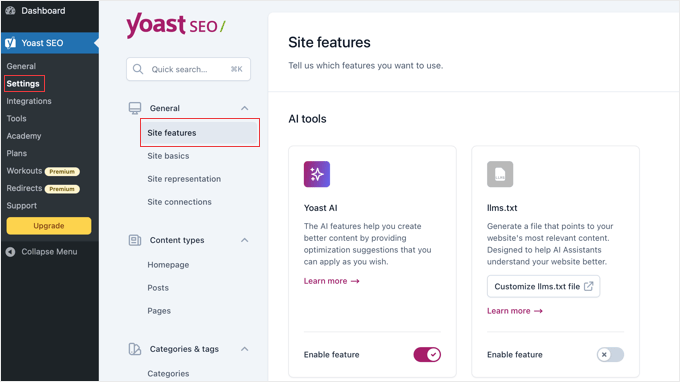Click Content types section heading label
The height and width of the screenshot is (382, 680).
[177, 240]
